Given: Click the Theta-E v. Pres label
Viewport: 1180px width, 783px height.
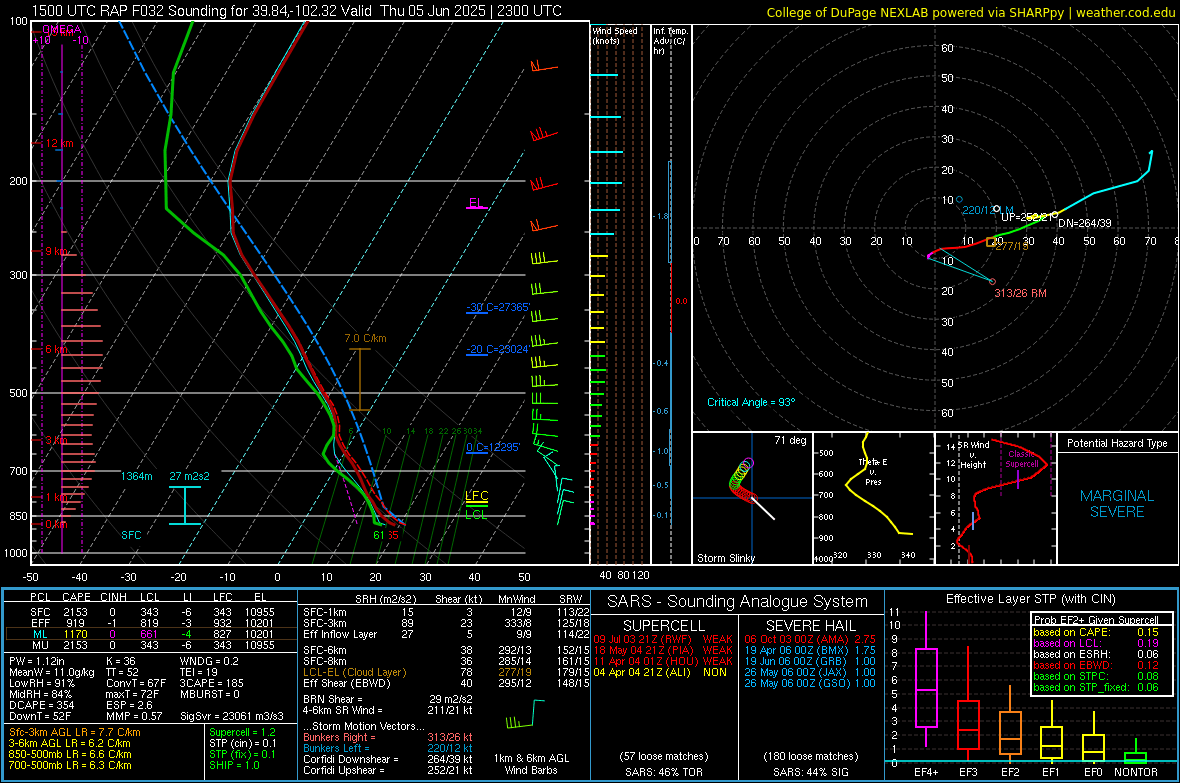Looking at the screenshot, I should [x=873, y=471].
